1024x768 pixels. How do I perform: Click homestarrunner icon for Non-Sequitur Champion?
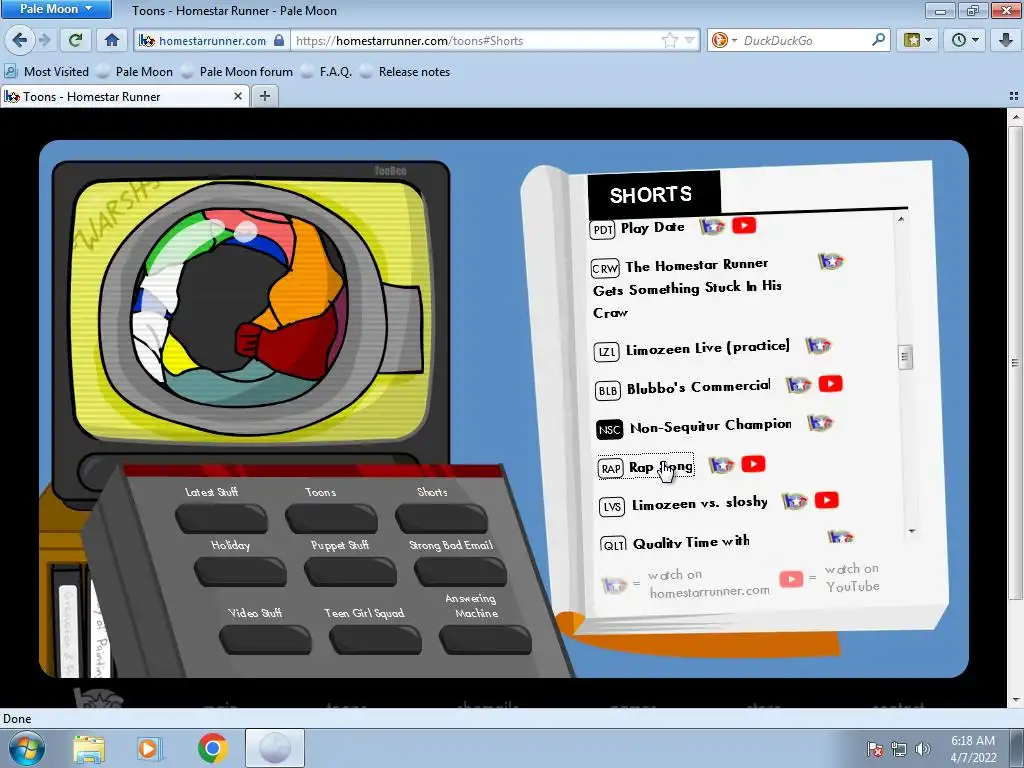click(820, 423)
